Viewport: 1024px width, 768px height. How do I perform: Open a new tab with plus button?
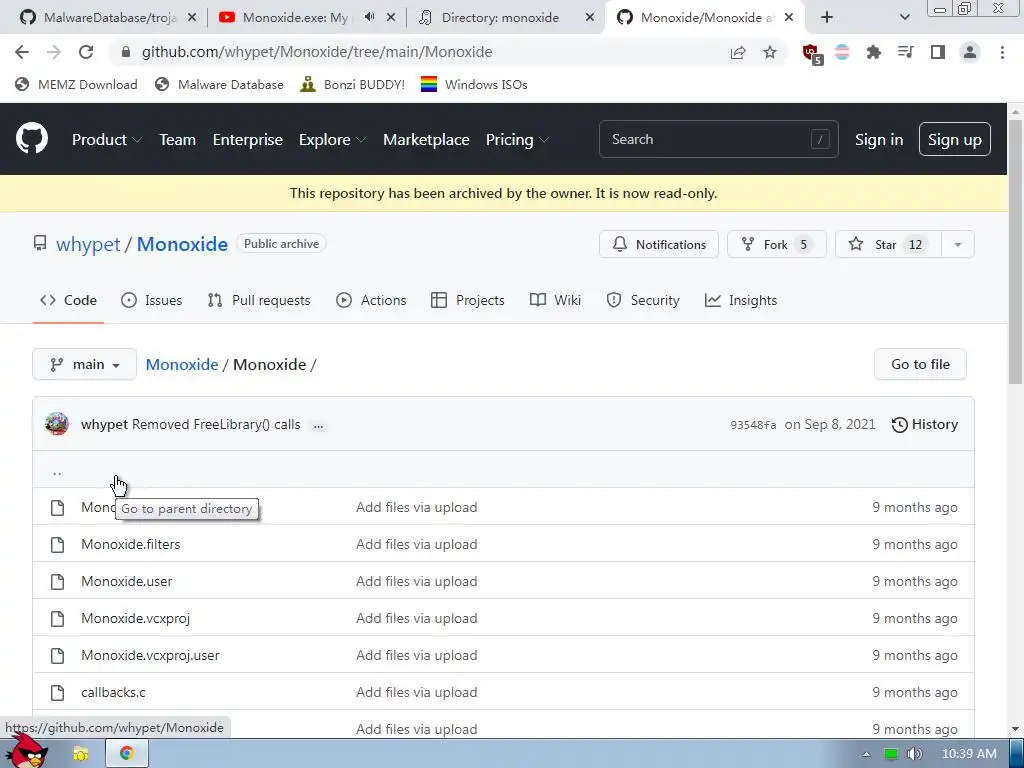click(827, 18)
